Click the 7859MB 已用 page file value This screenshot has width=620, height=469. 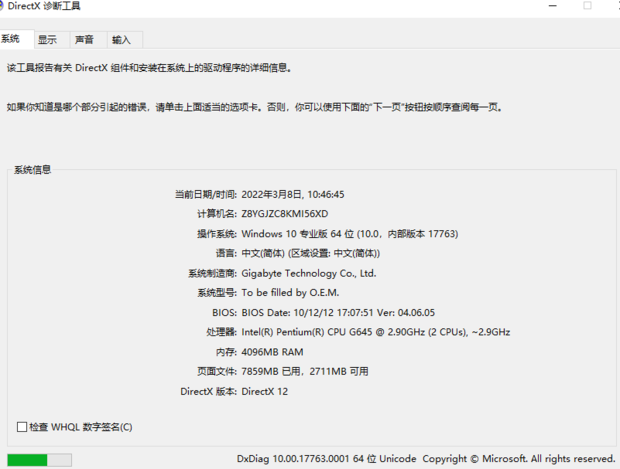tap(271, 371)
